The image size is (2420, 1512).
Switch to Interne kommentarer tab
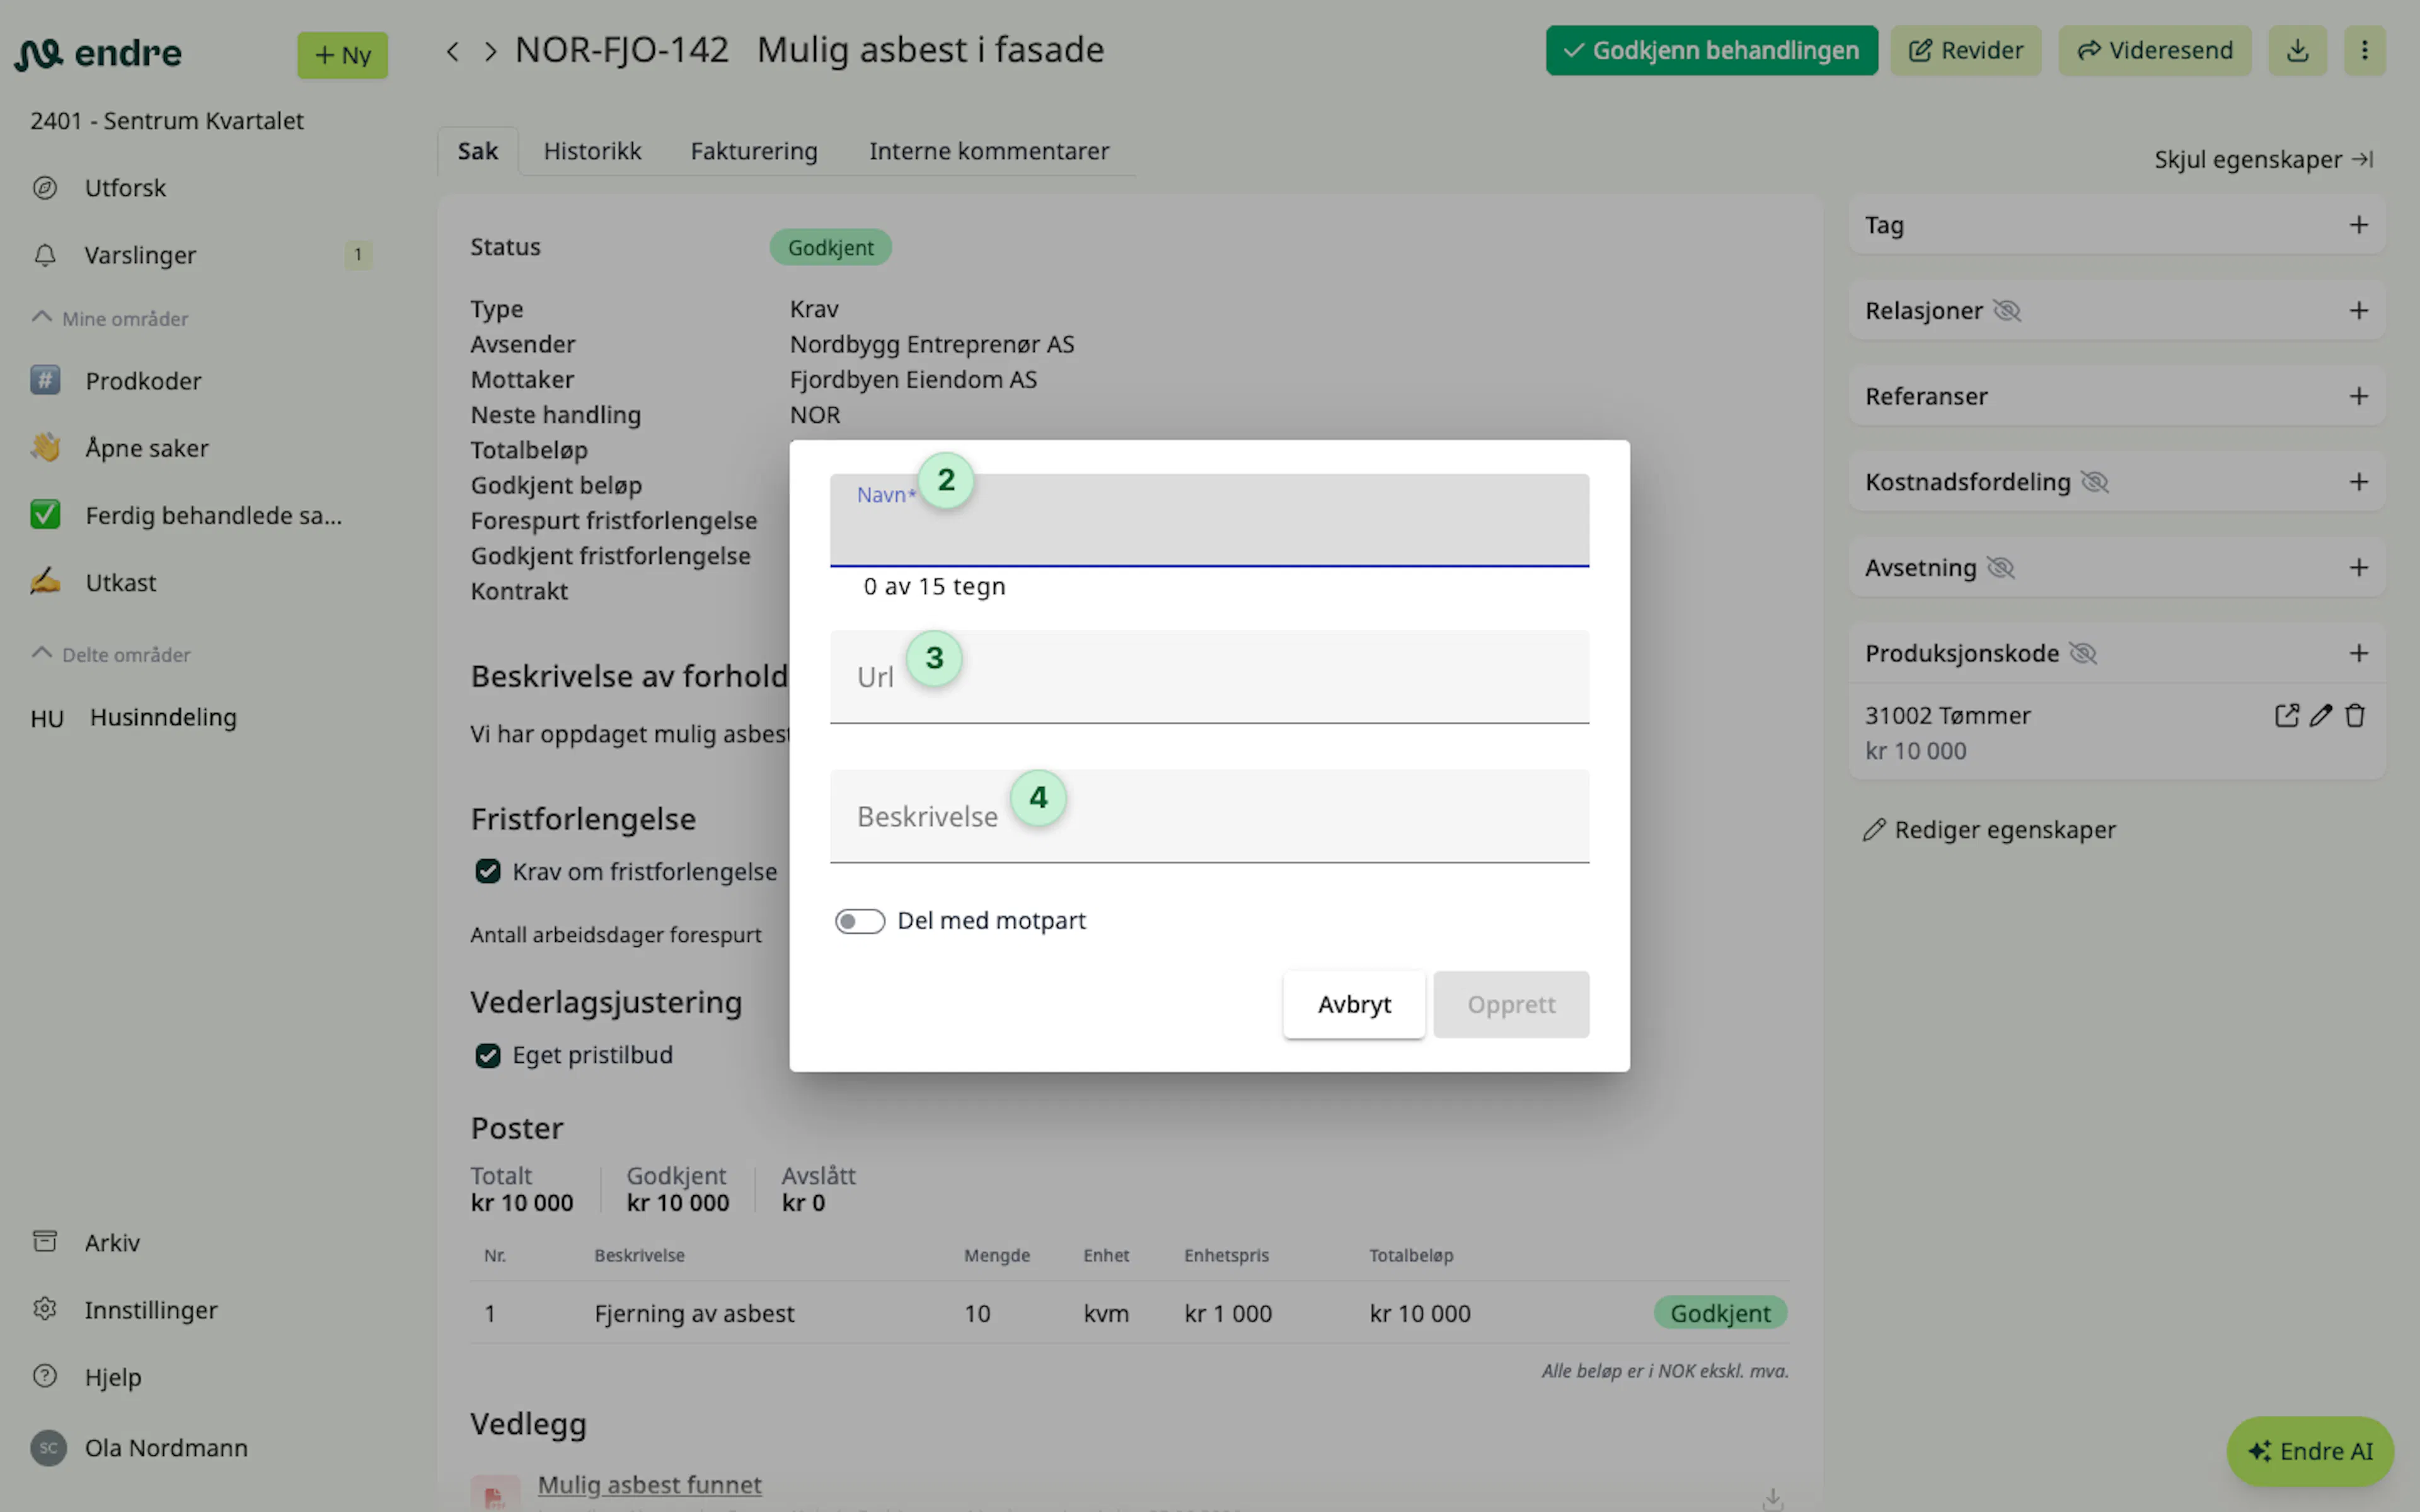989,151
